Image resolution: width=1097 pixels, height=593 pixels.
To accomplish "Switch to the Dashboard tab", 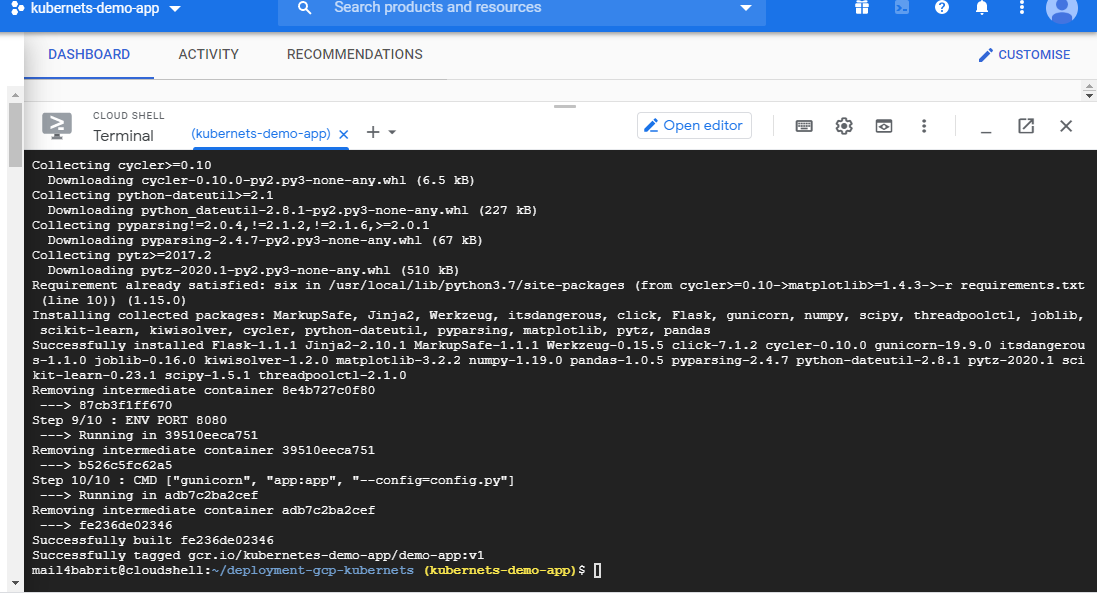I will click(x=89, y=55).
